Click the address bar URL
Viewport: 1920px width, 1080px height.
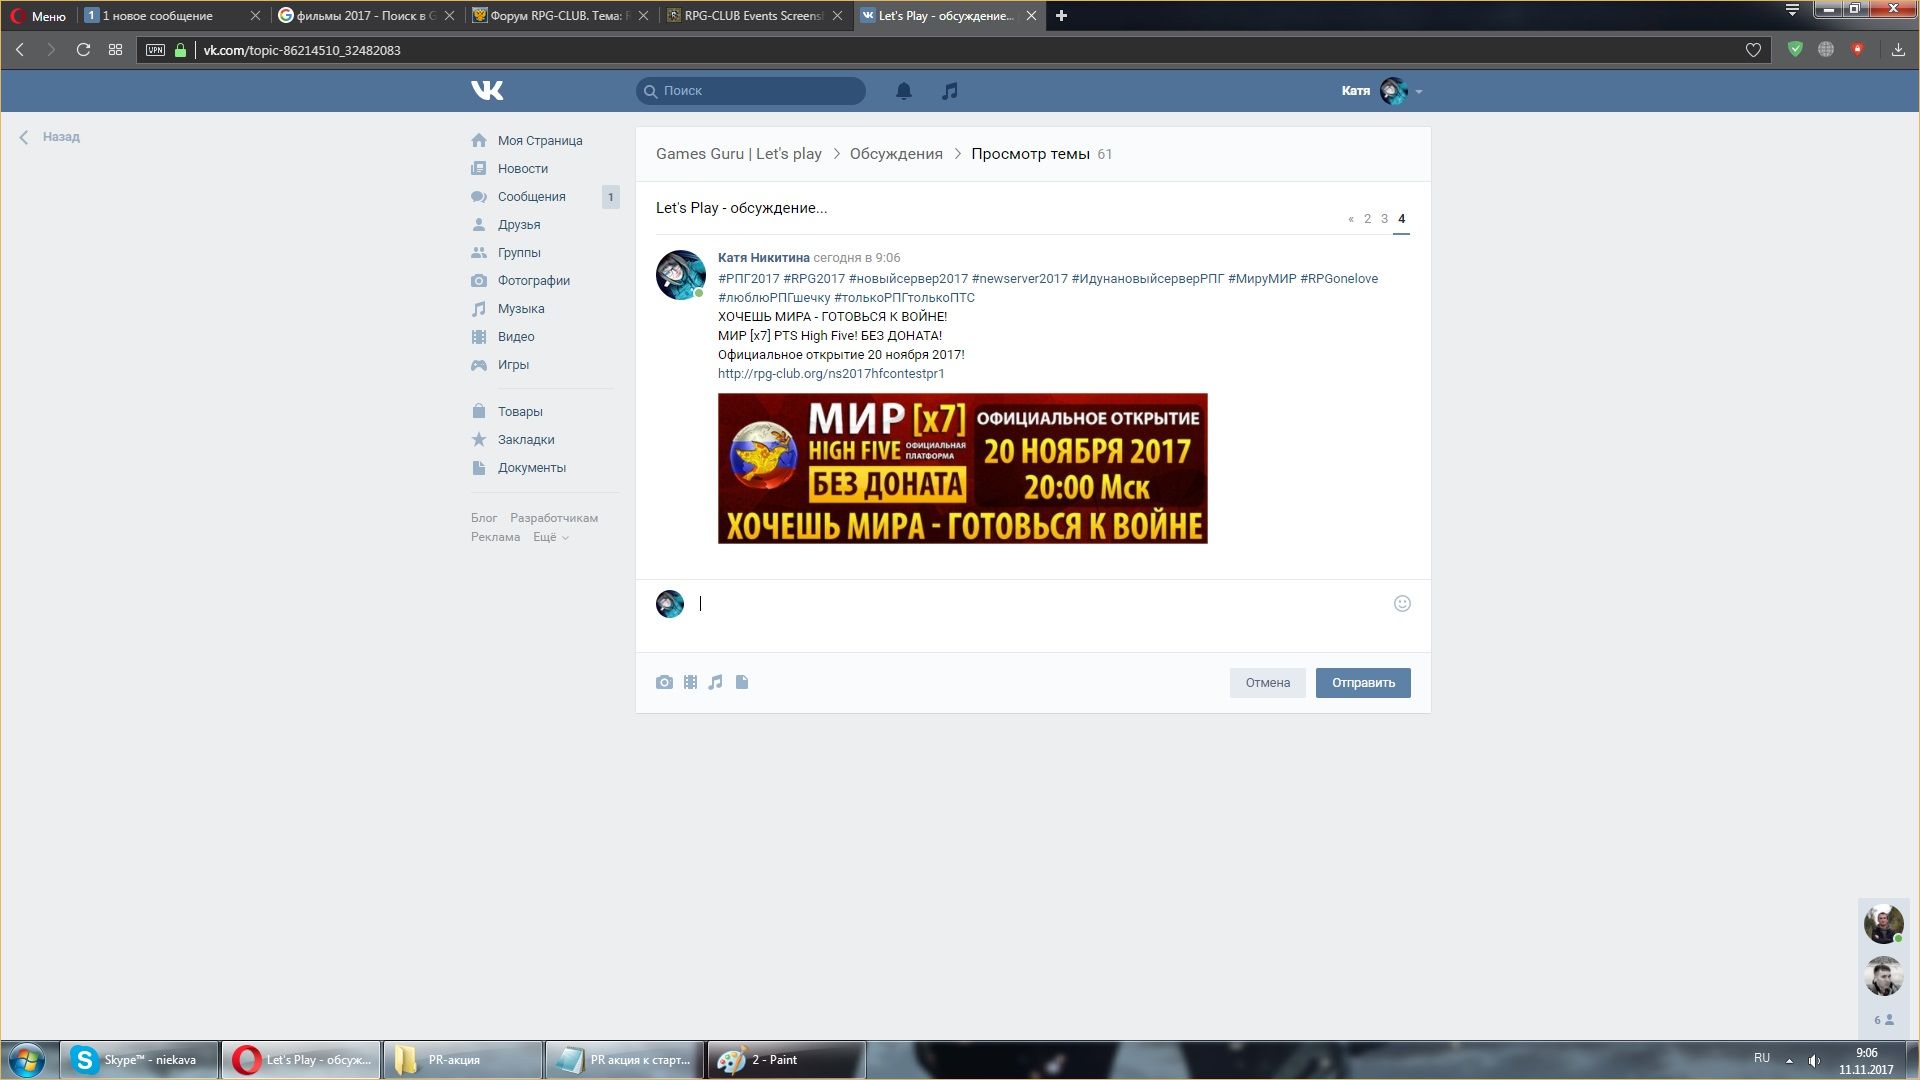point(302,50)
